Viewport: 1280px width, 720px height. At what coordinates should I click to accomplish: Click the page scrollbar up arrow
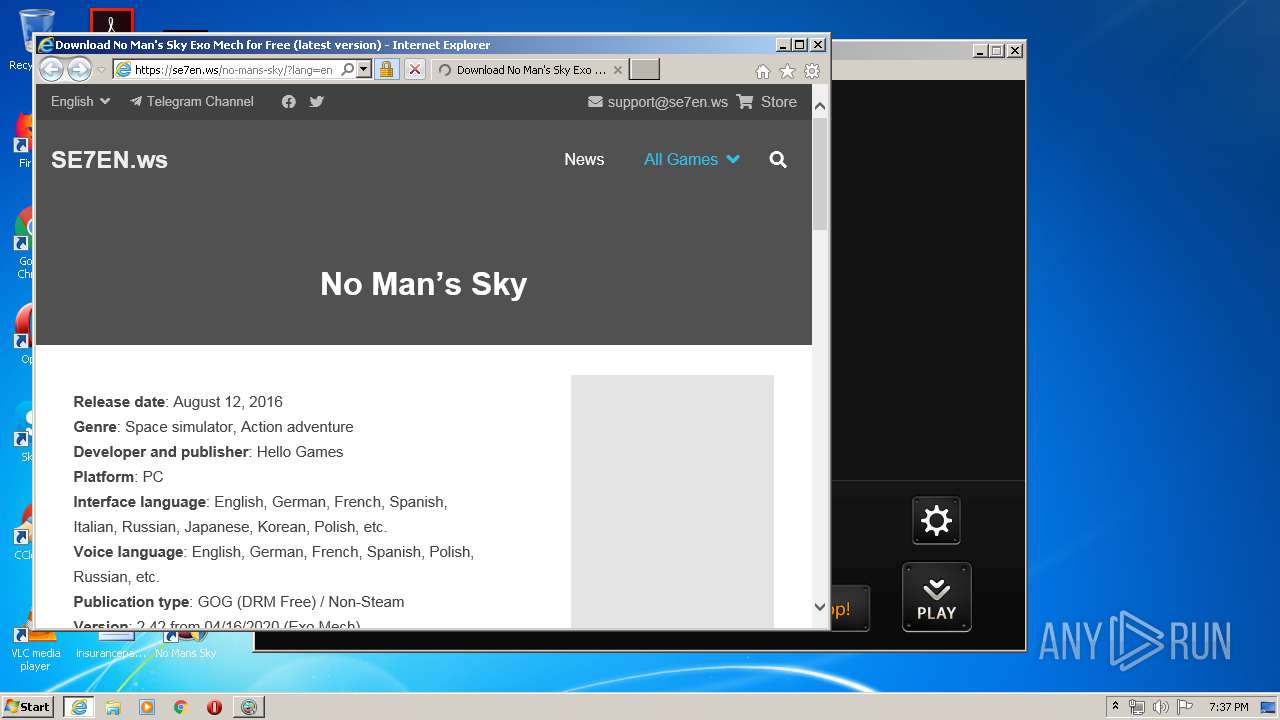coord(820,105)
